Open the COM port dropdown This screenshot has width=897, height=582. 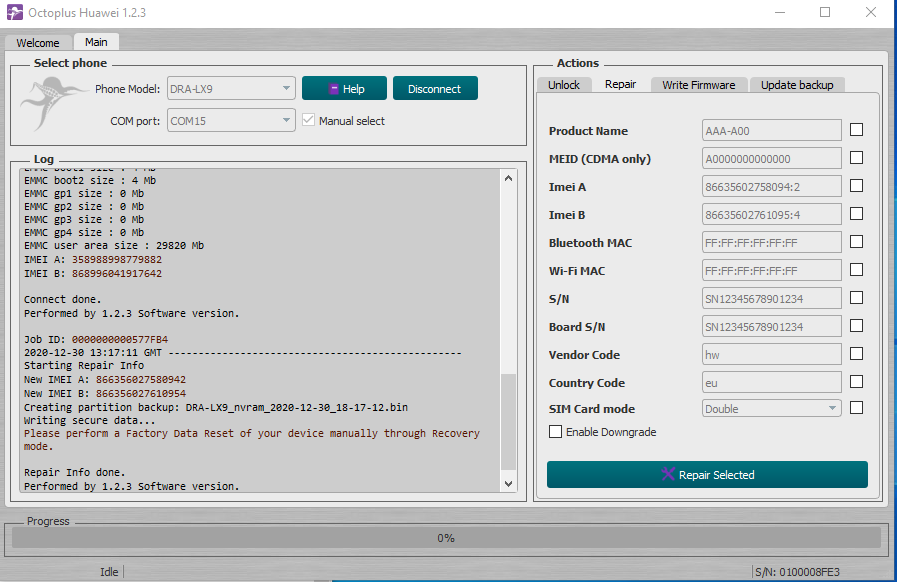click(x=231, y=121)
